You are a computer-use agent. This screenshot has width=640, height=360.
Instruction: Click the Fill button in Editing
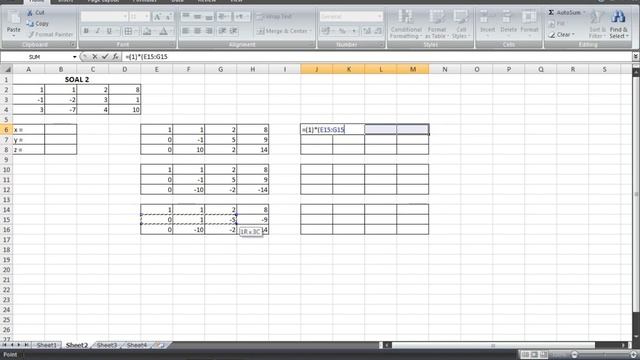(x=557, y=24)
